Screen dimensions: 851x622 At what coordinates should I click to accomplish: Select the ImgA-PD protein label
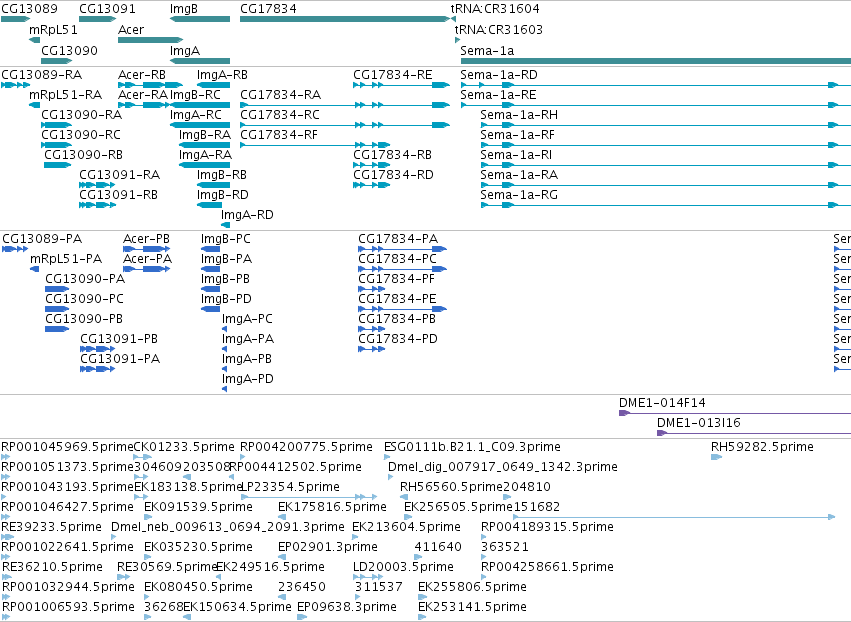pyautogui.click(x=247, y=379)
